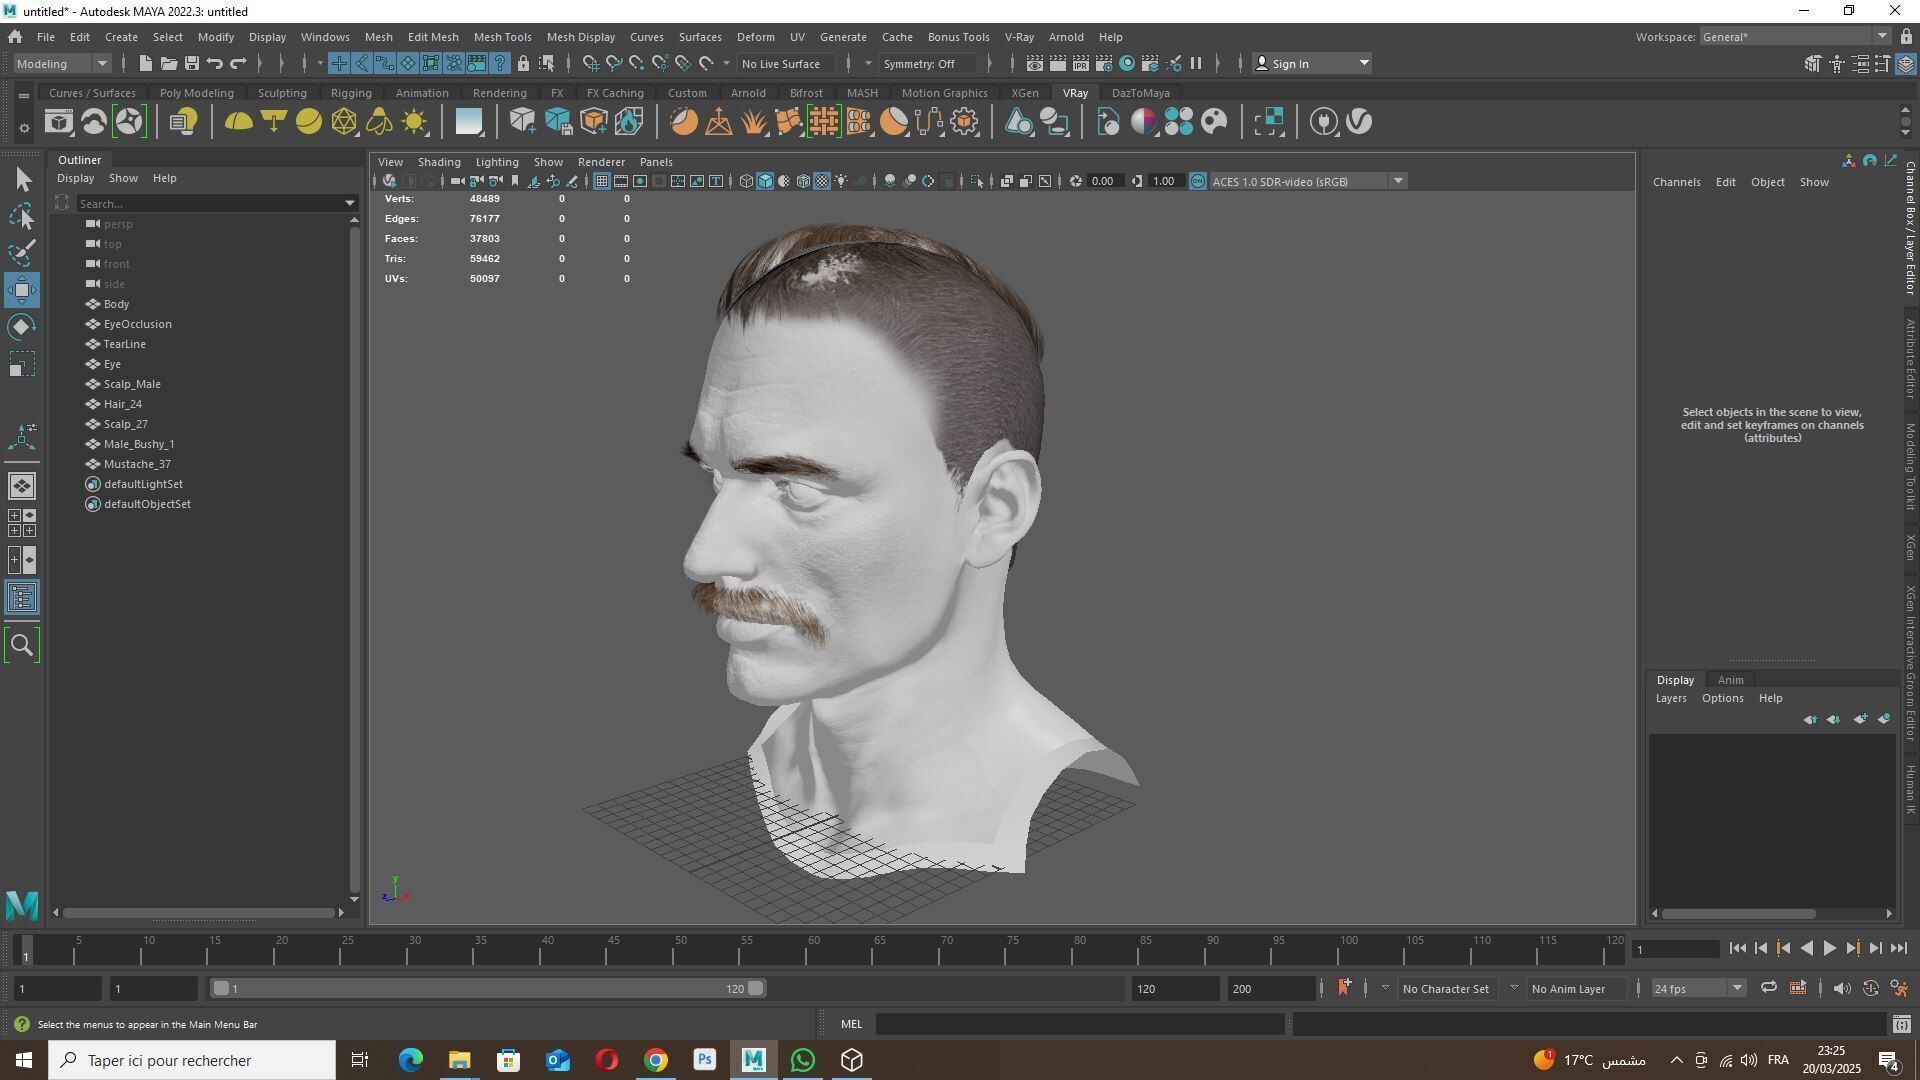Image resolution: width=1920 pixels, height=1080 pixels.
Task: Save the scene with the disk icon
Action: tap(191, 63)
